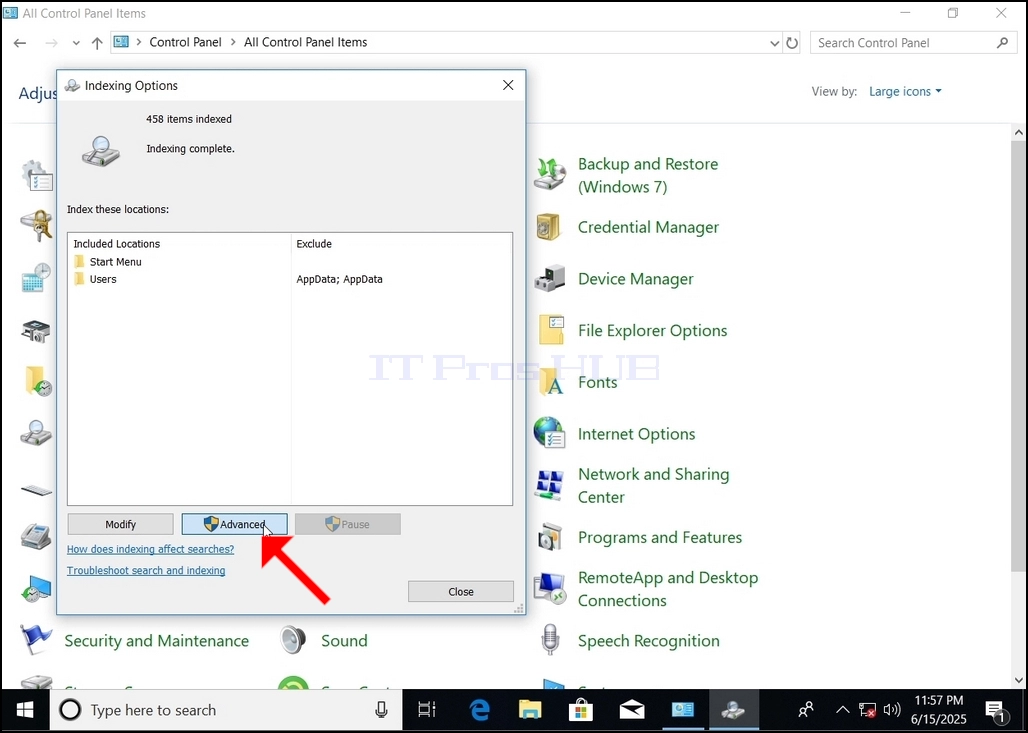Click the Search Control Panel field
Viewport: 1028px width, 733px height.
click(913, 43)
